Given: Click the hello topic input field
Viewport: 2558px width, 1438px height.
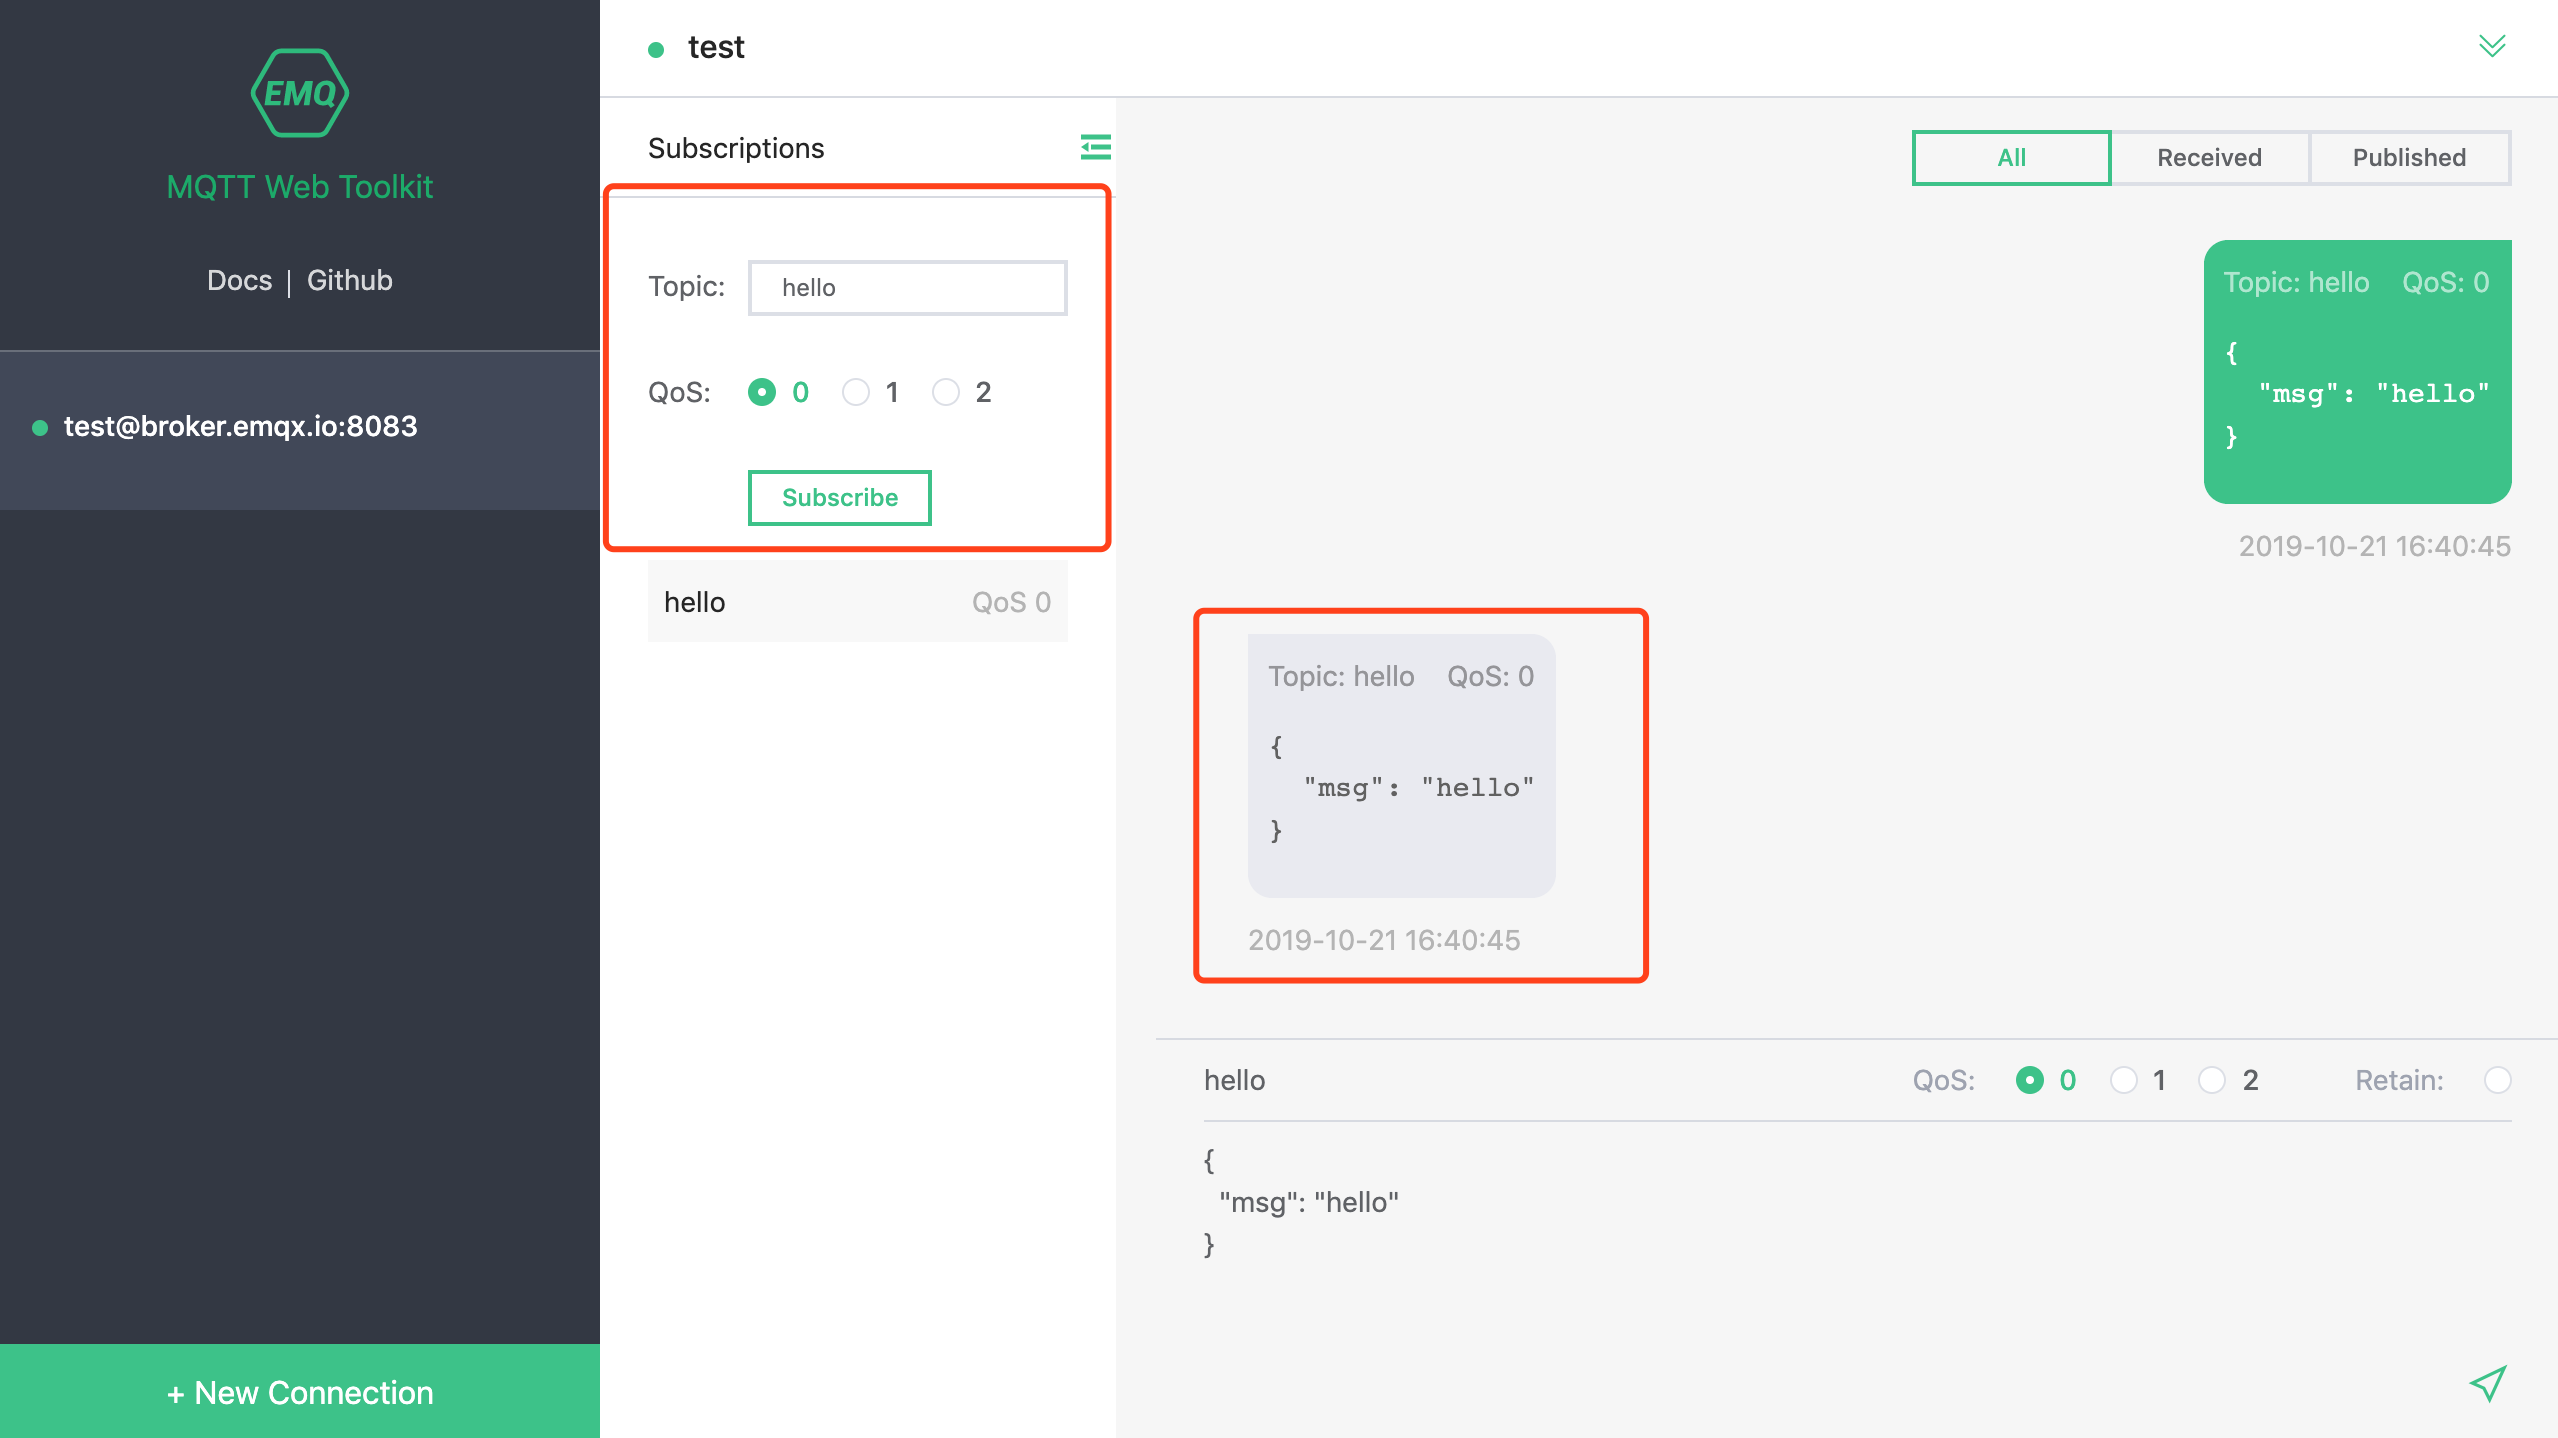Looking at the screenshot, I should pos(908,286).
